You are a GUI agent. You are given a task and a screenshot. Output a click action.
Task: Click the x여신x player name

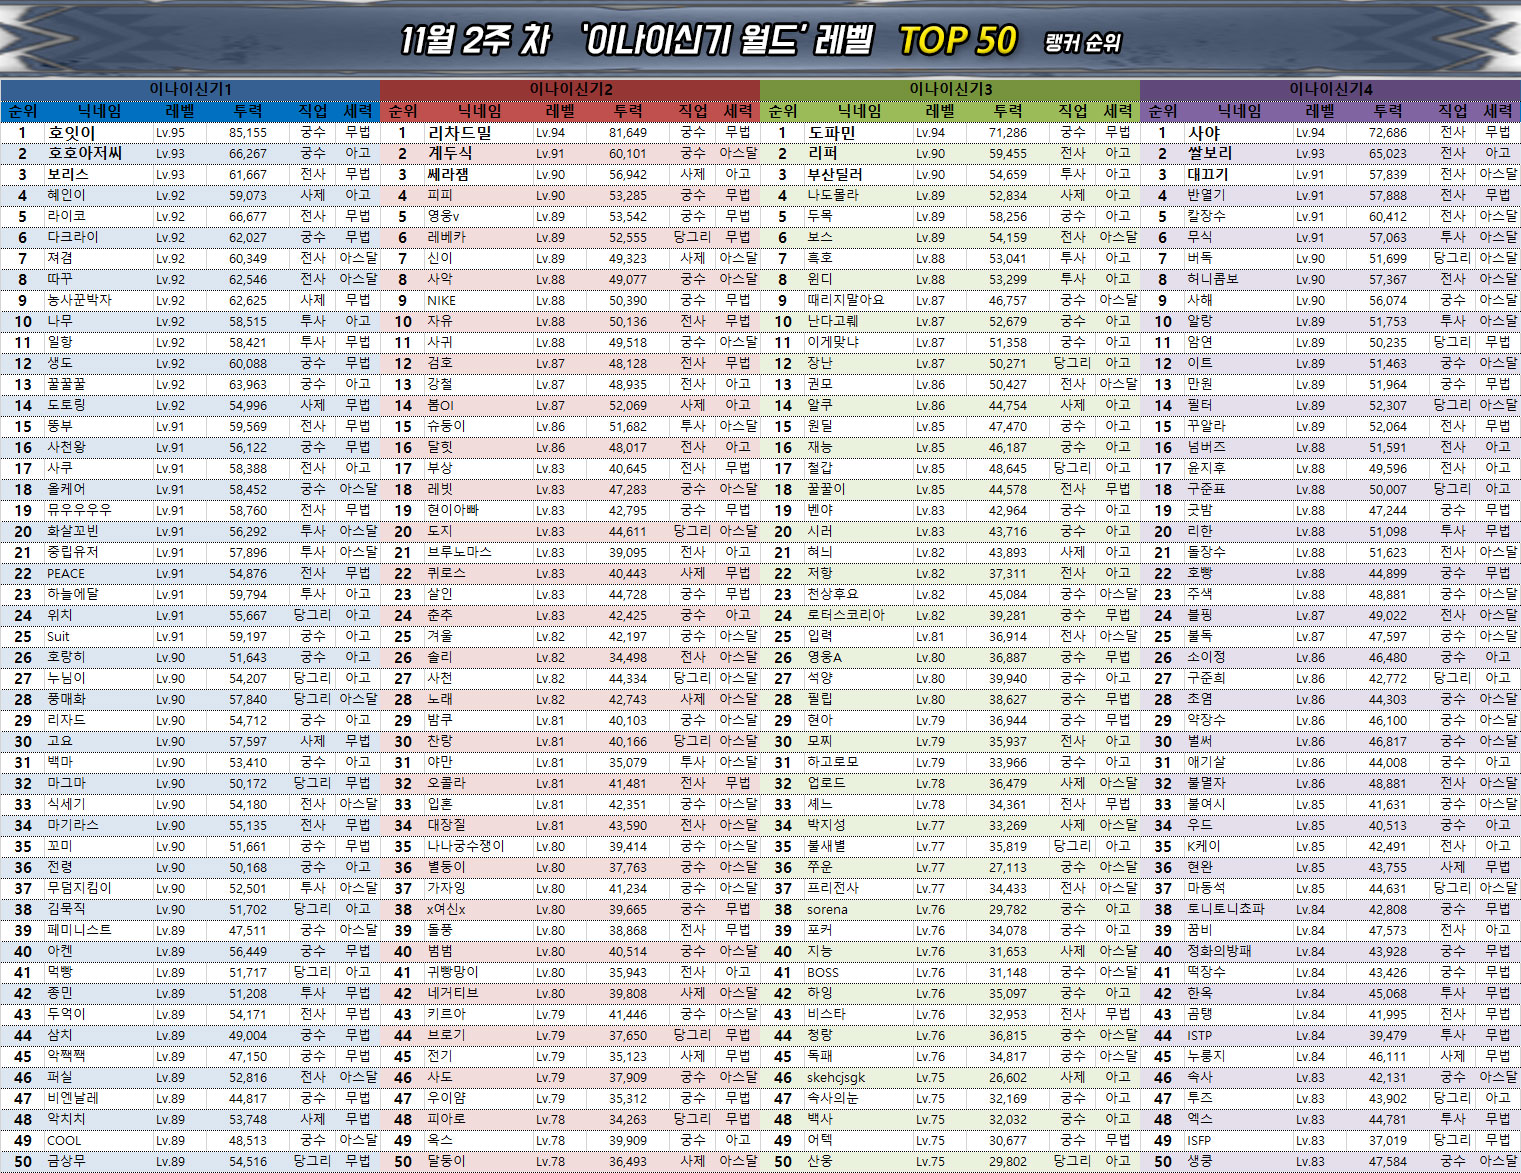click(x=446, y=909)
